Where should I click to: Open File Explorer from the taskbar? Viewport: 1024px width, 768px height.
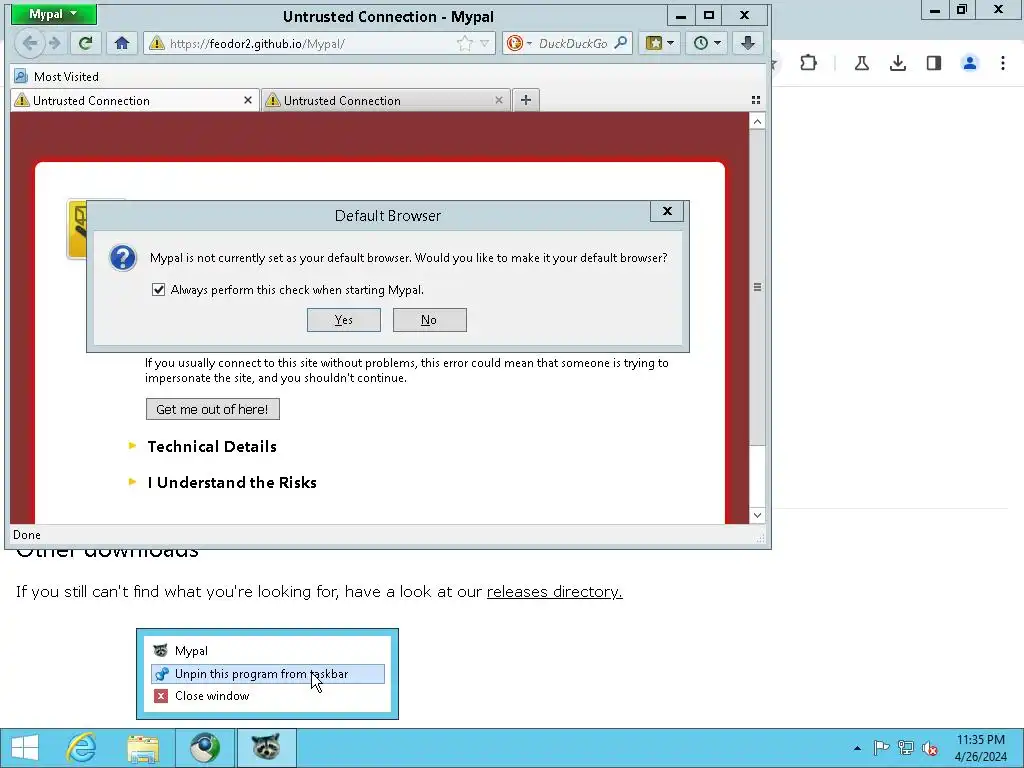pyautogui.click(x=143, y=748)
